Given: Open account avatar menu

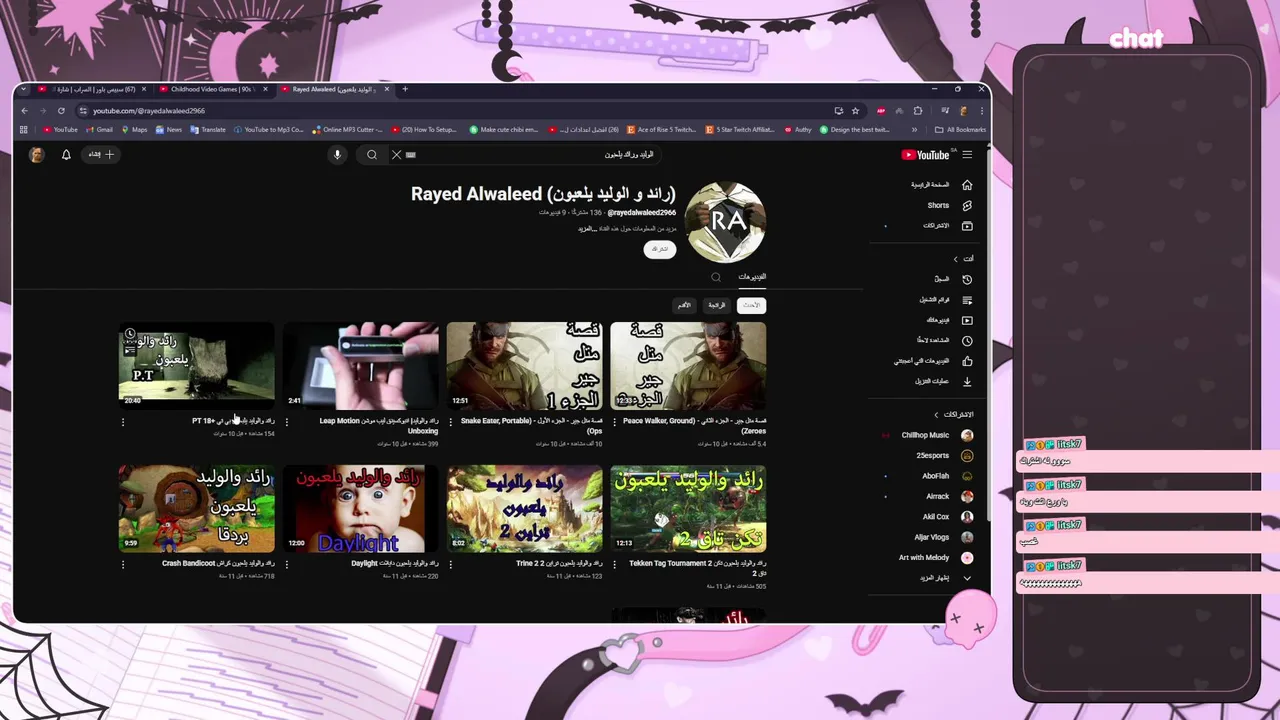Looking at the screenshot, I should tap(37, 155).
